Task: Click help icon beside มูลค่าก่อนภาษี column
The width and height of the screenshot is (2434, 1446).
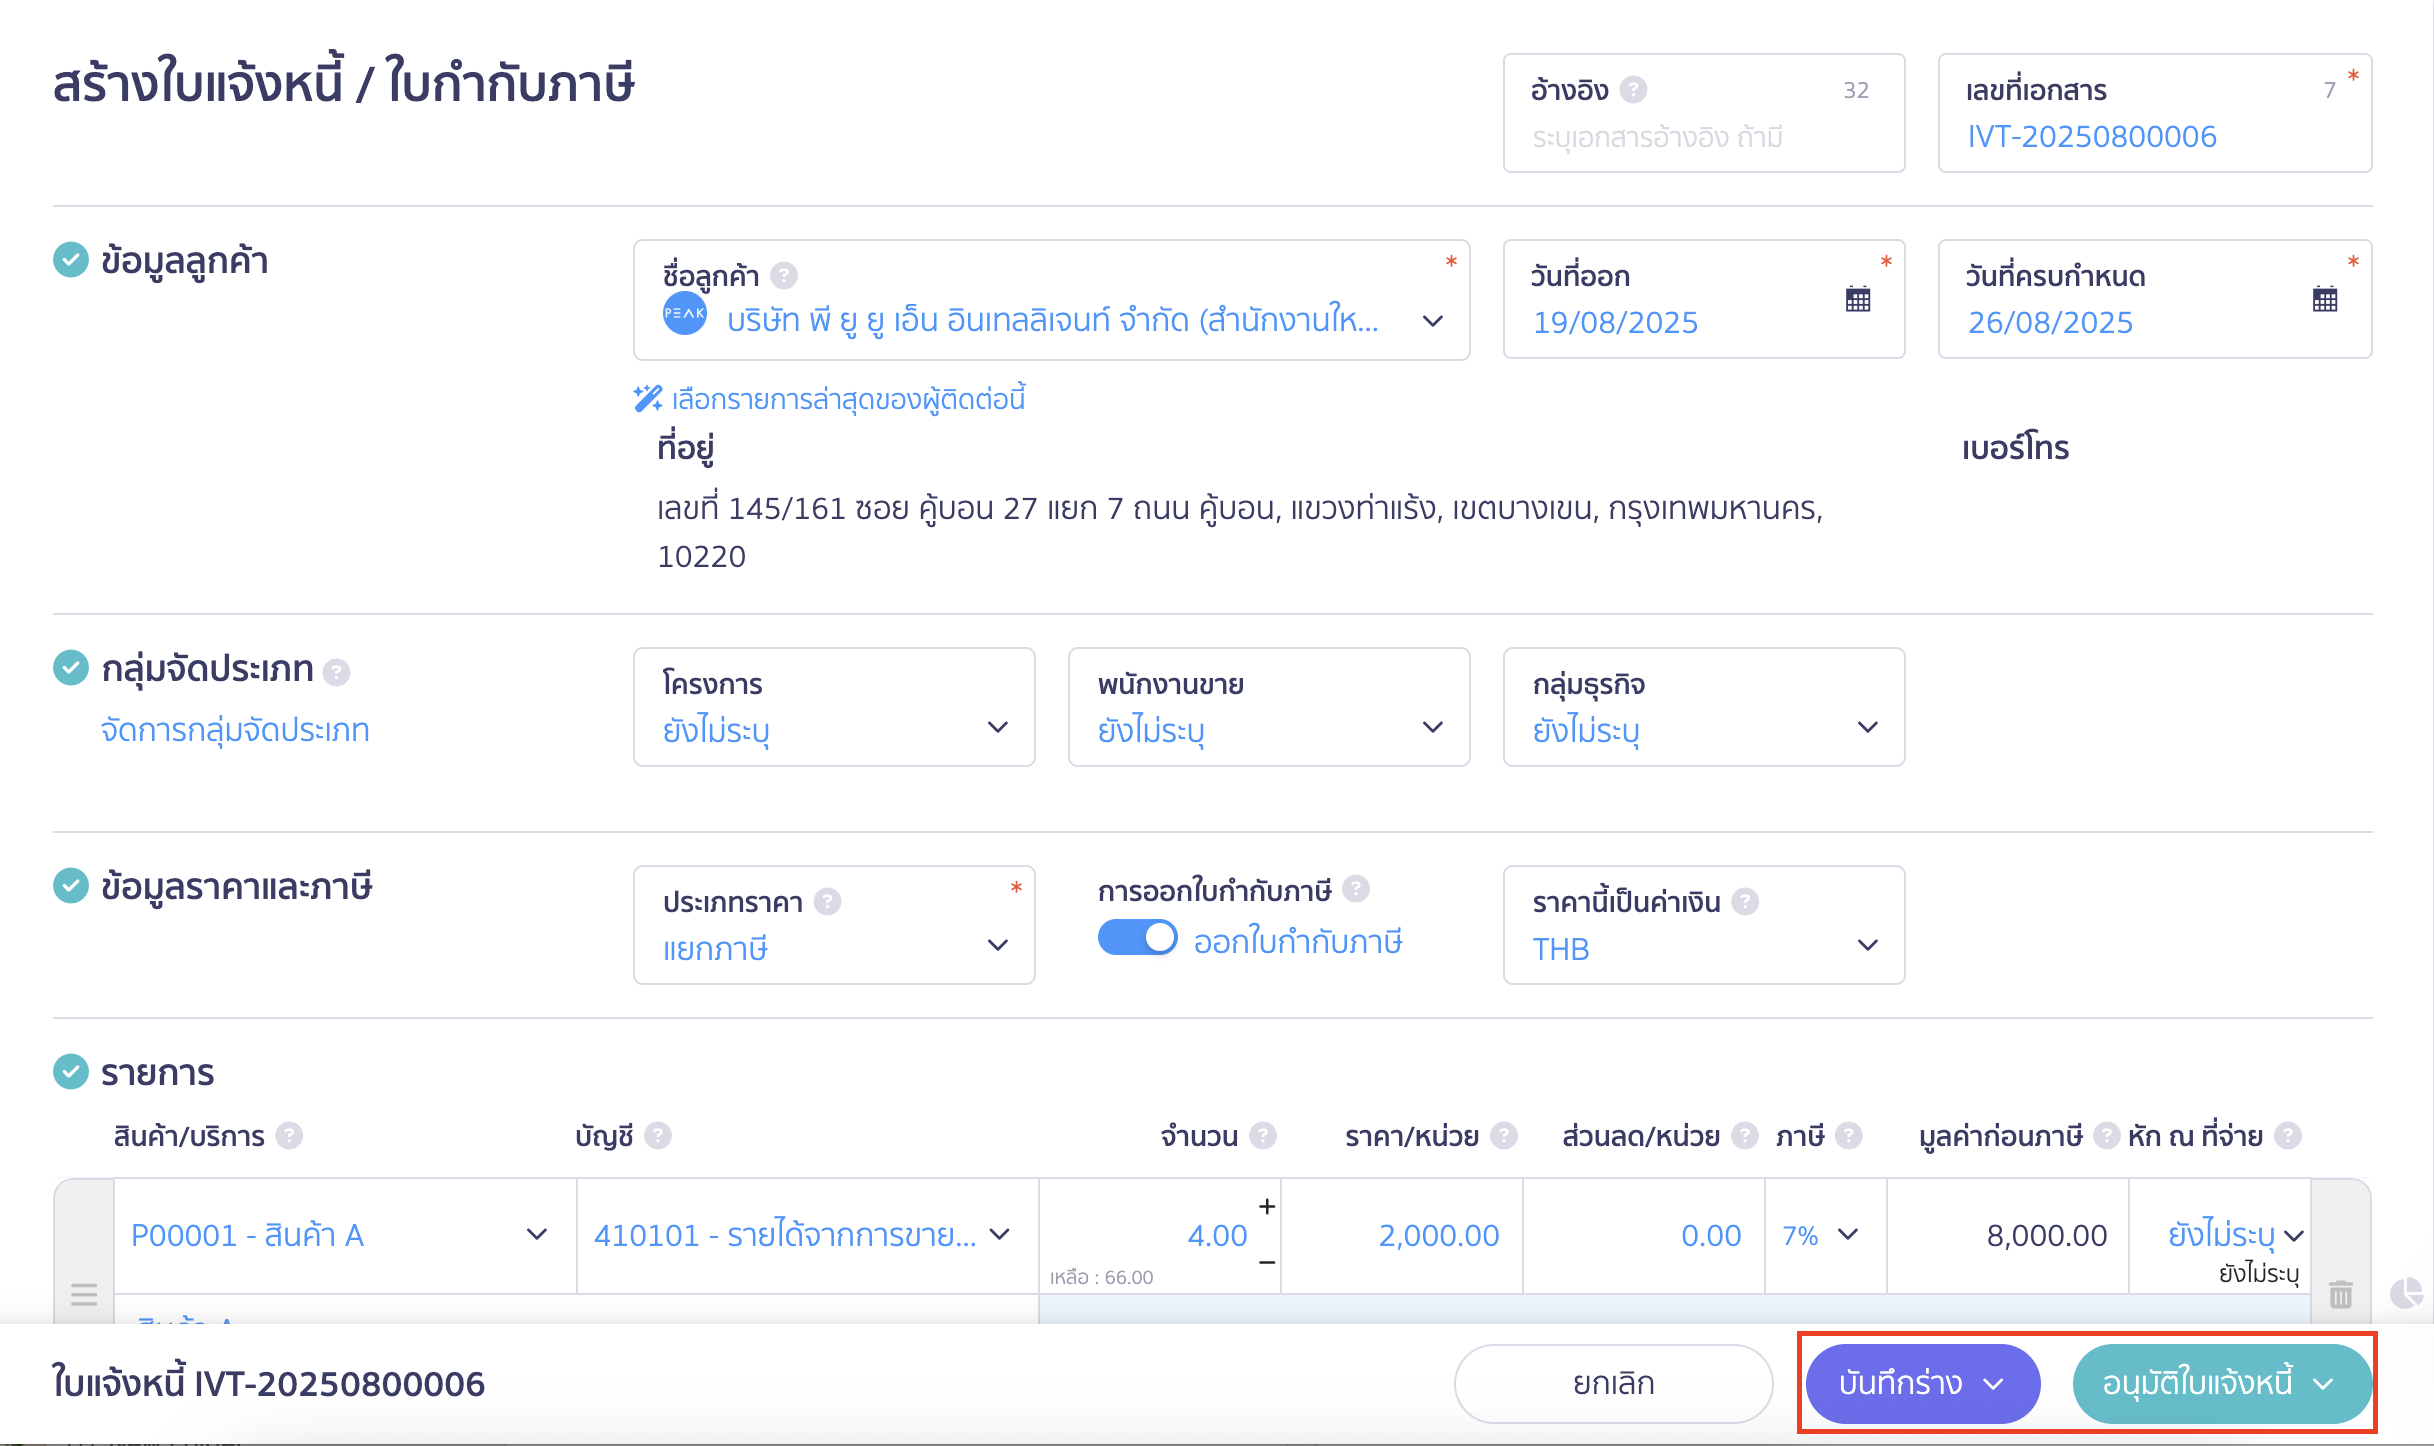Action: (x=2107, y=1136)
